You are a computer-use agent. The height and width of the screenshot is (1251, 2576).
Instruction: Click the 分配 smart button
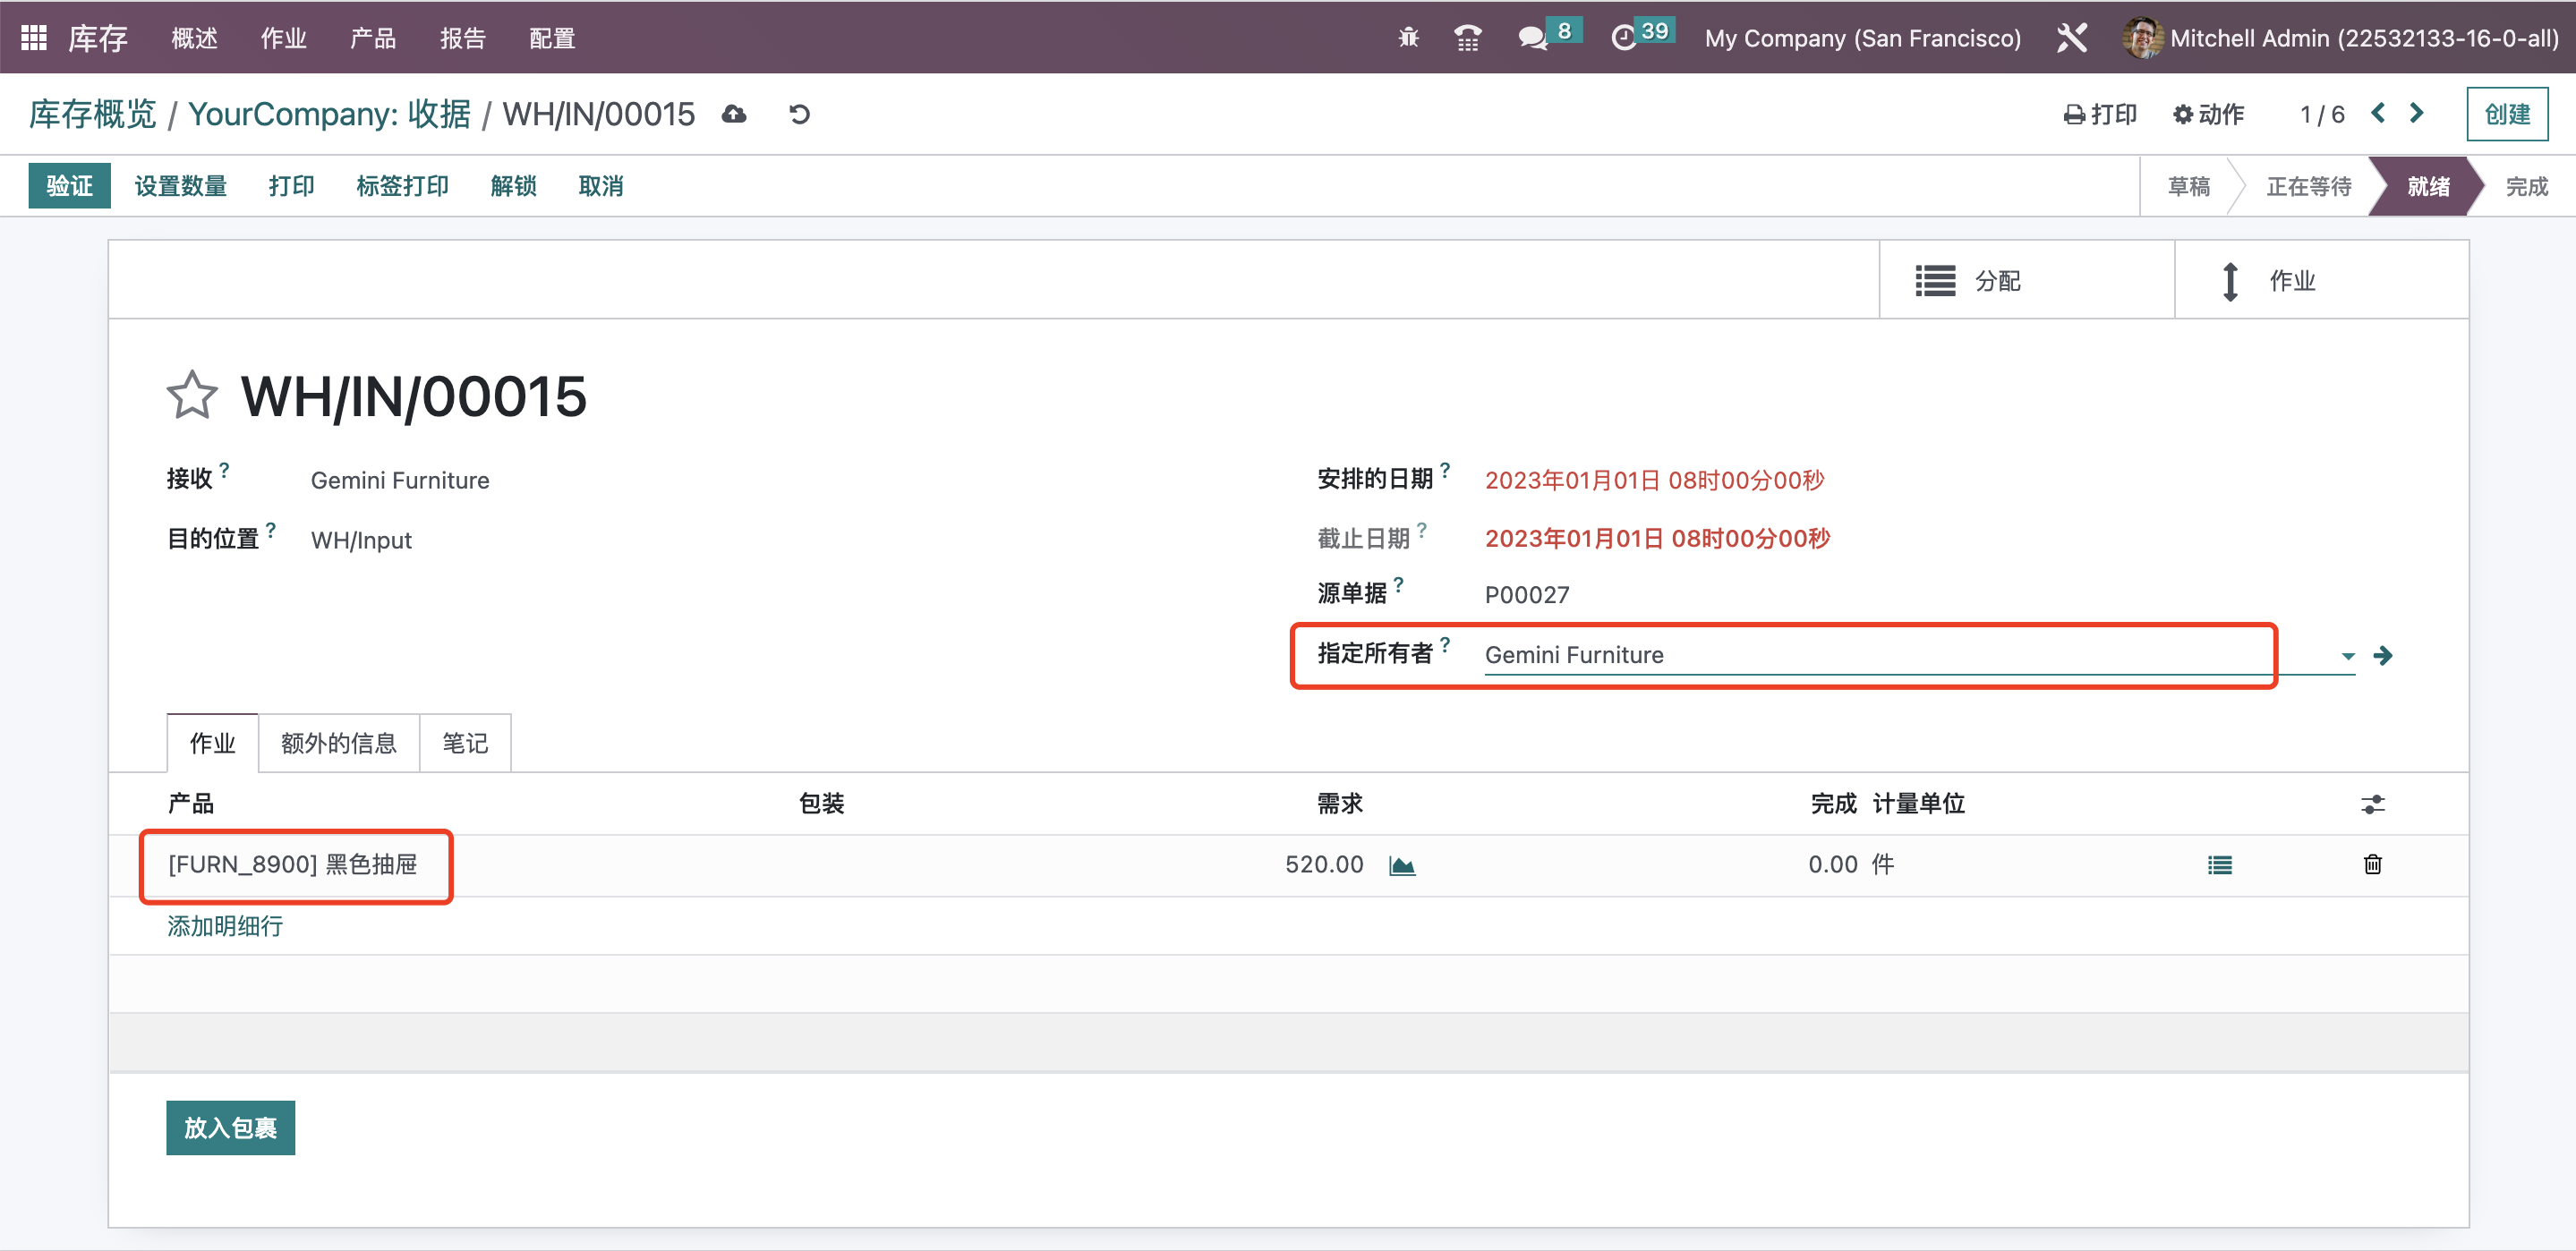(2027, 280)
